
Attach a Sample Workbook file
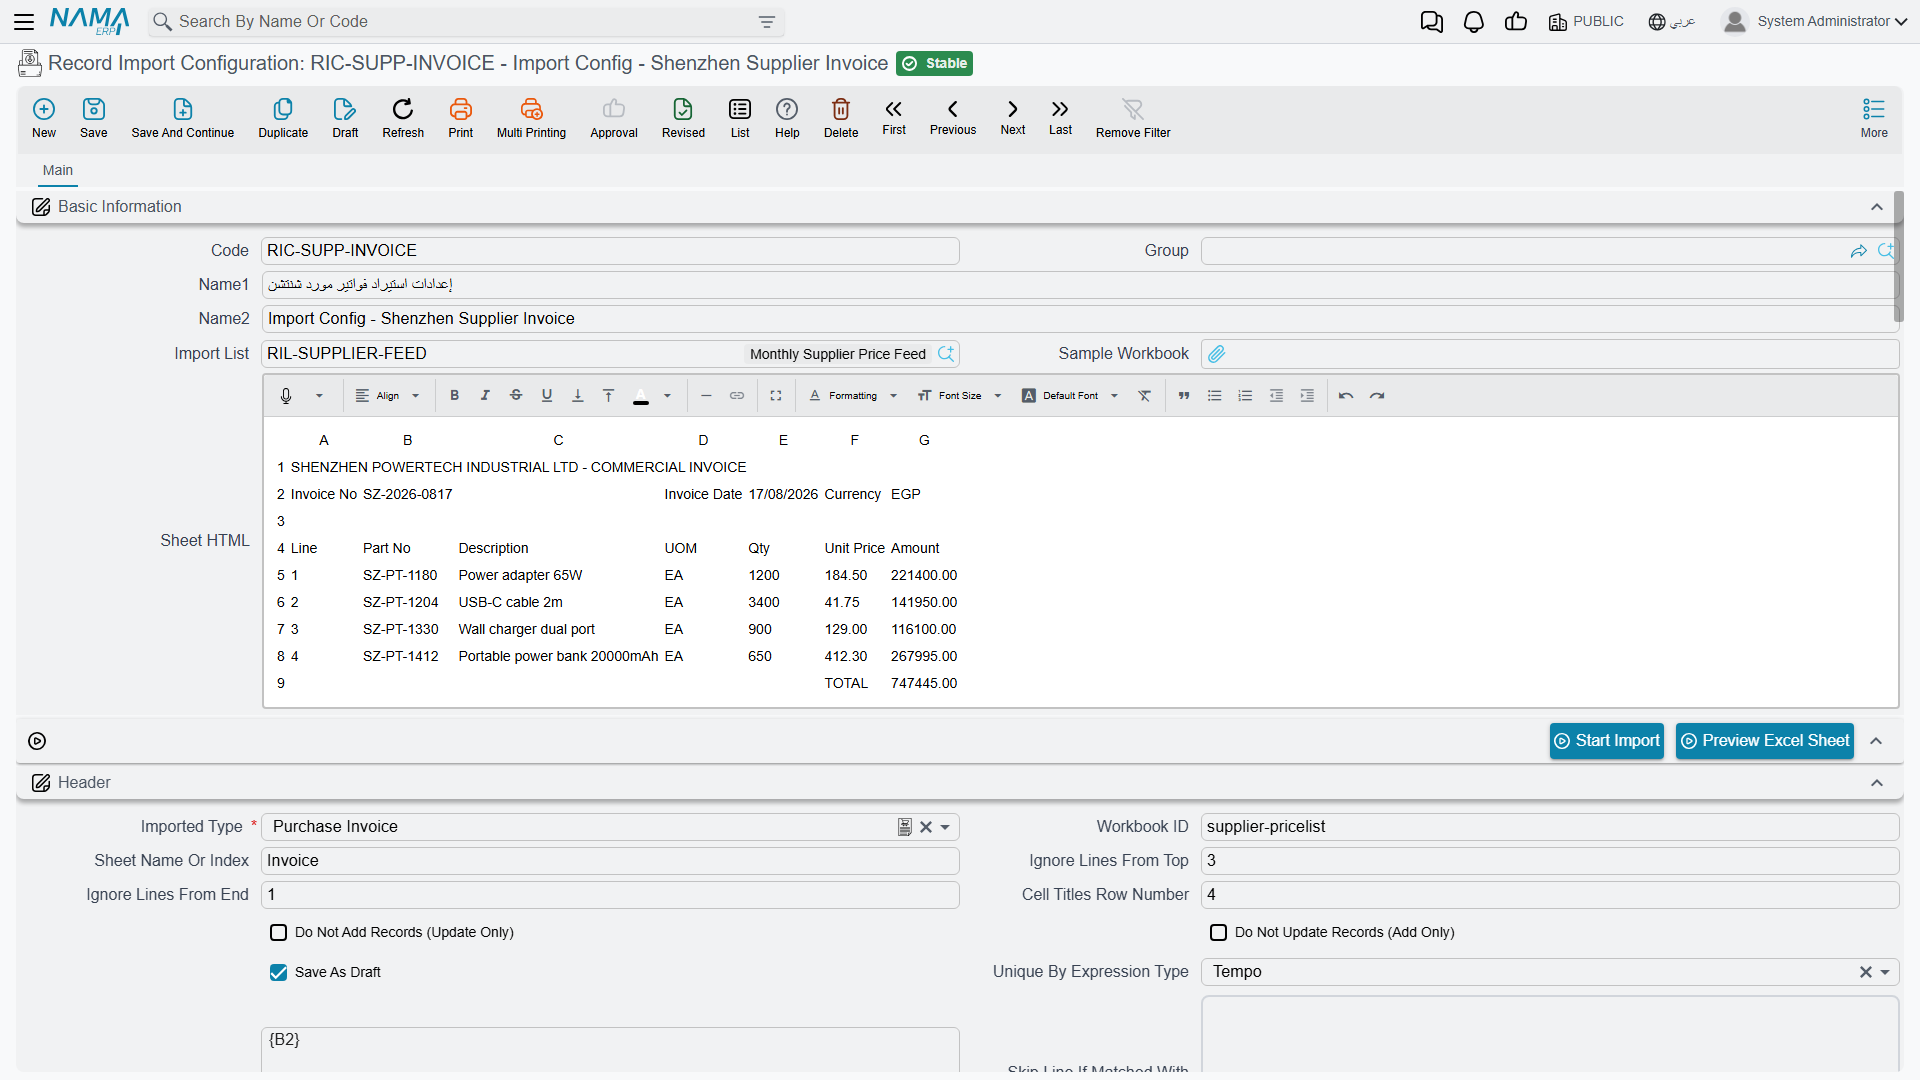tap(1217, 354)
